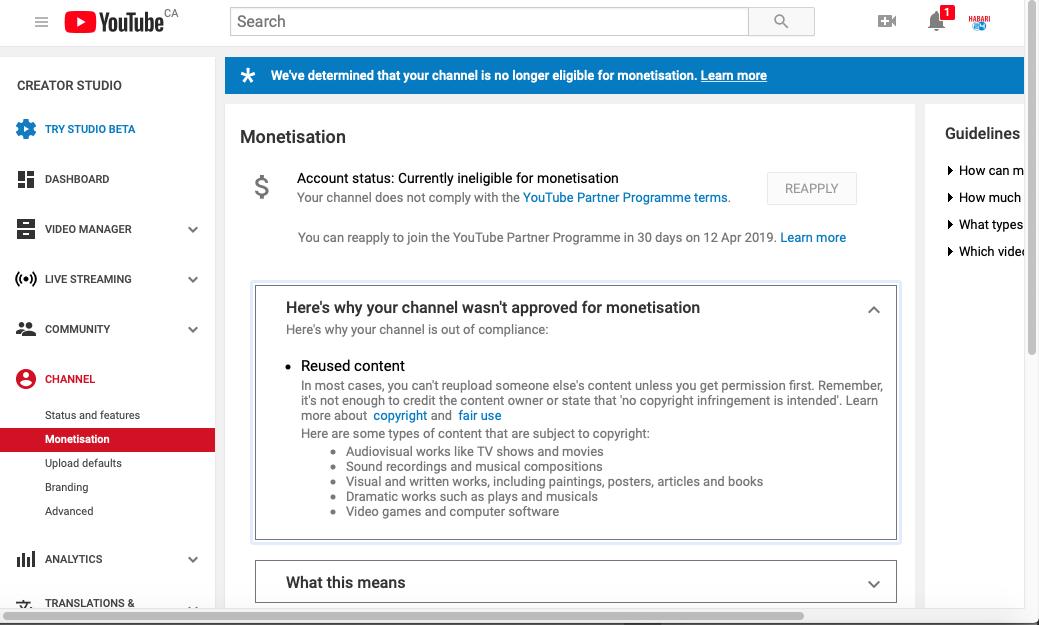Open notifications bell
This screenshot has width=1039, height=625.
[x=936, y=21]
